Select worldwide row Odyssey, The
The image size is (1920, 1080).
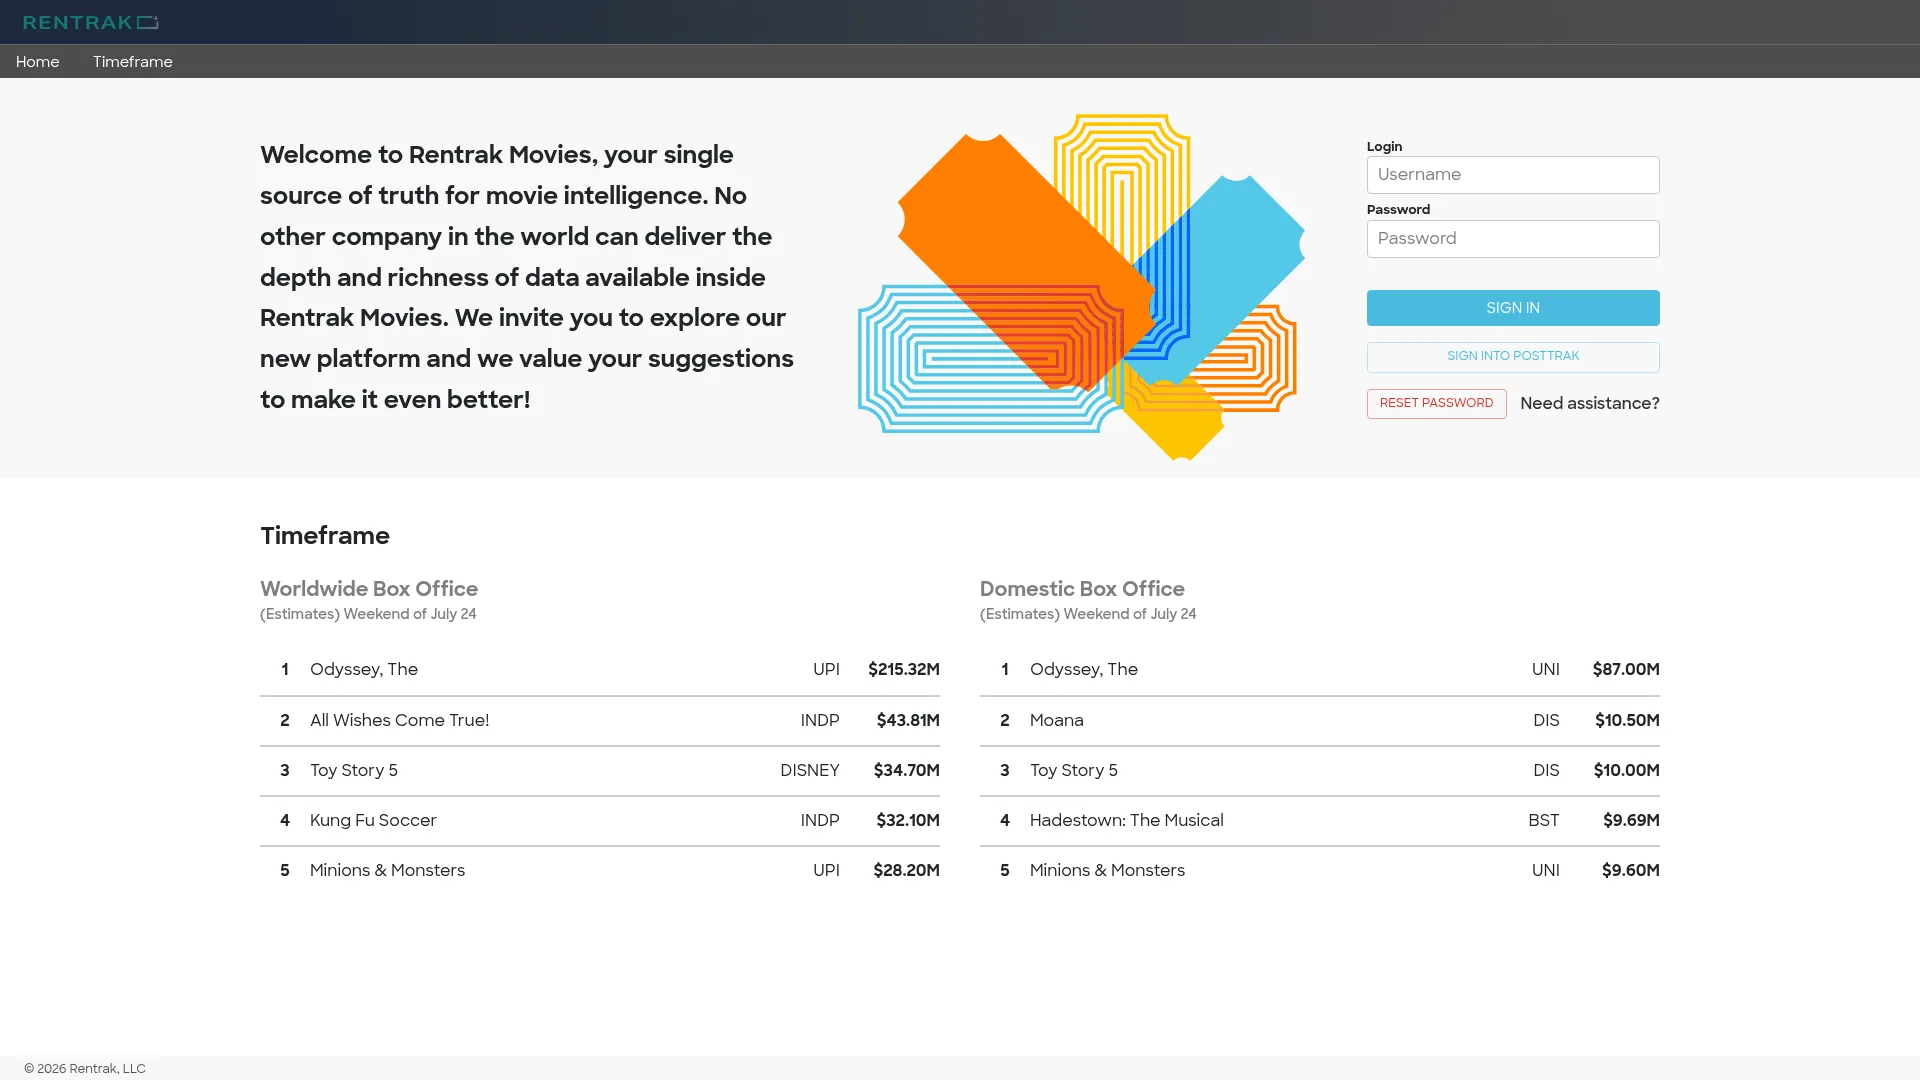(600, 670)
